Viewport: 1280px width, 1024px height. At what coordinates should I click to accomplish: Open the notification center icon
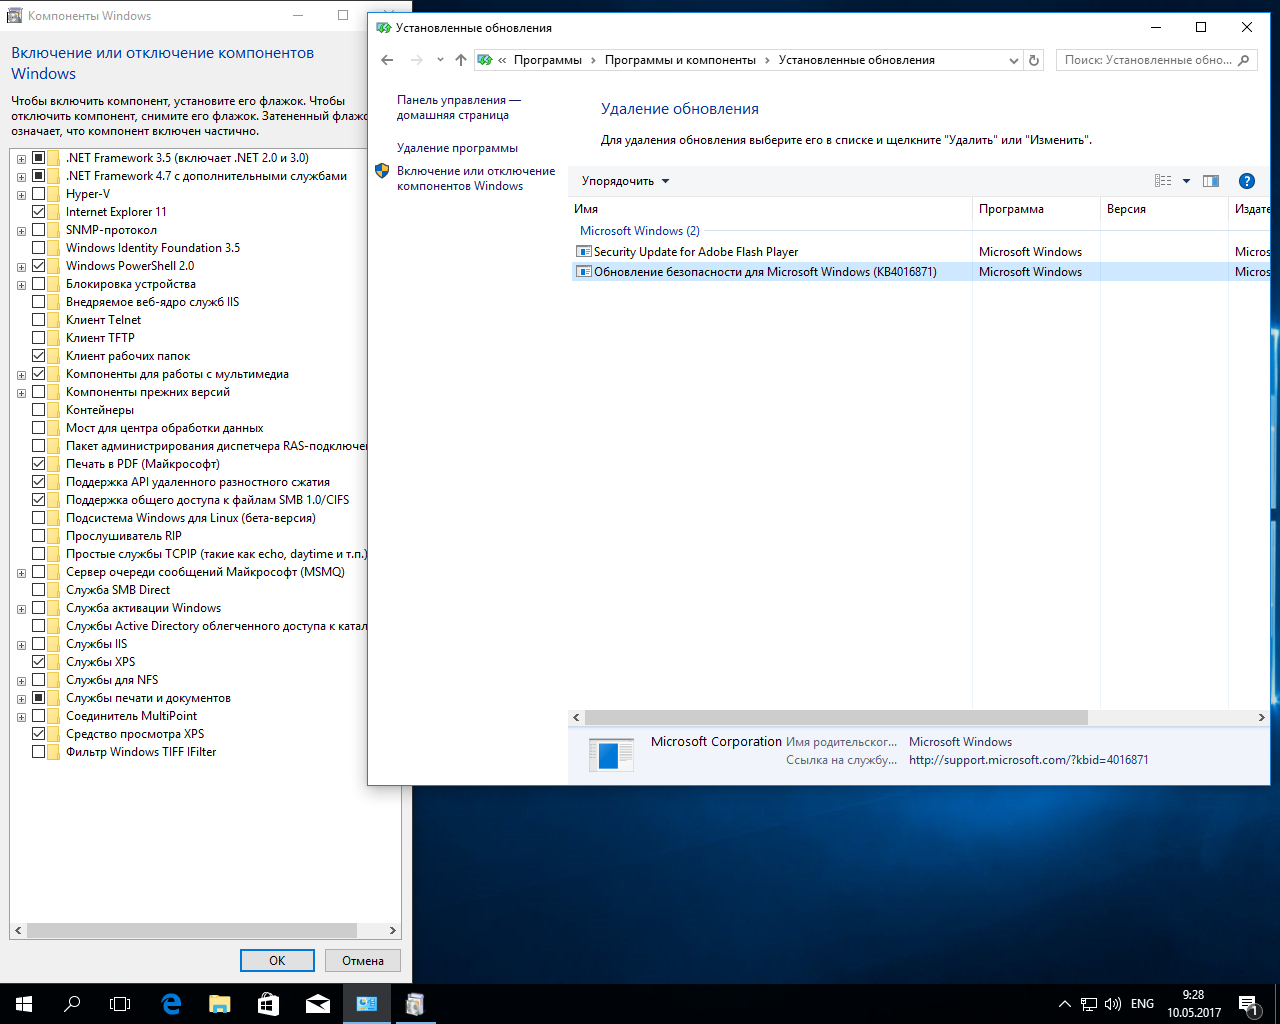coord(1248,1004)
